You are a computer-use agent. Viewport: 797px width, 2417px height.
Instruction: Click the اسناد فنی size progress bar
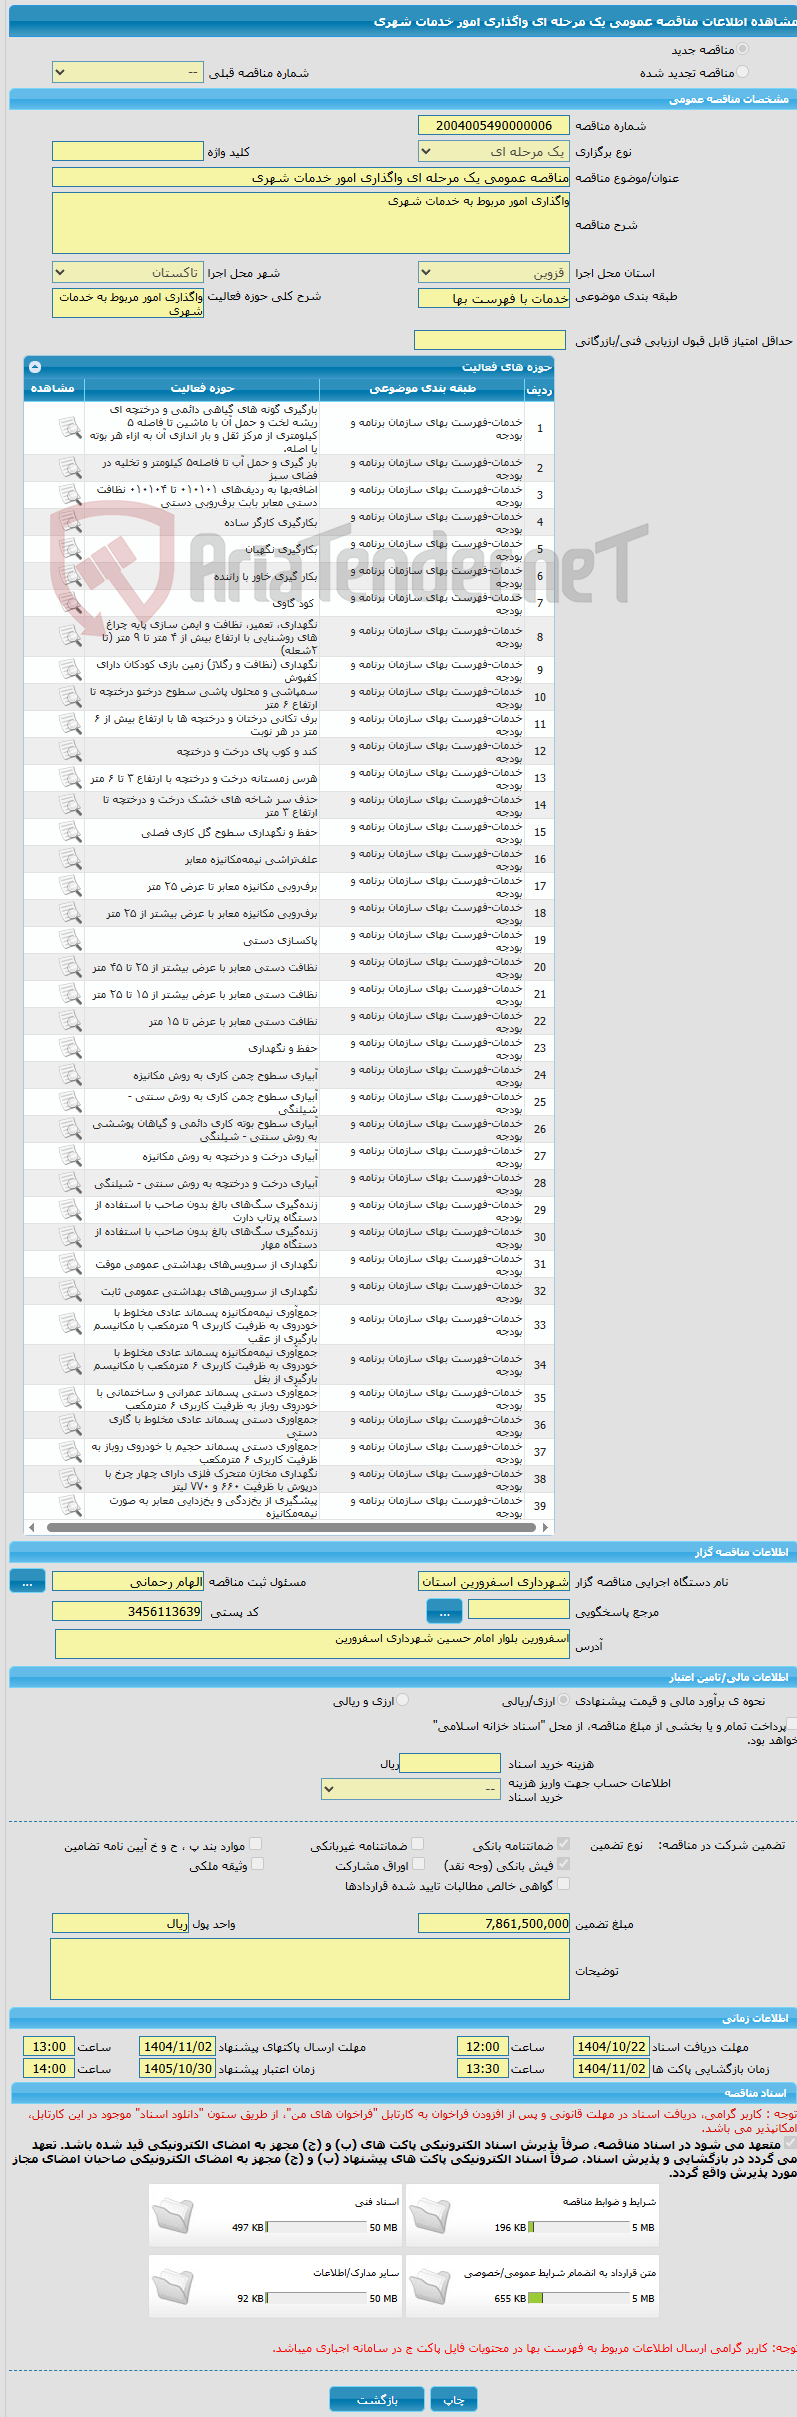316,2227
